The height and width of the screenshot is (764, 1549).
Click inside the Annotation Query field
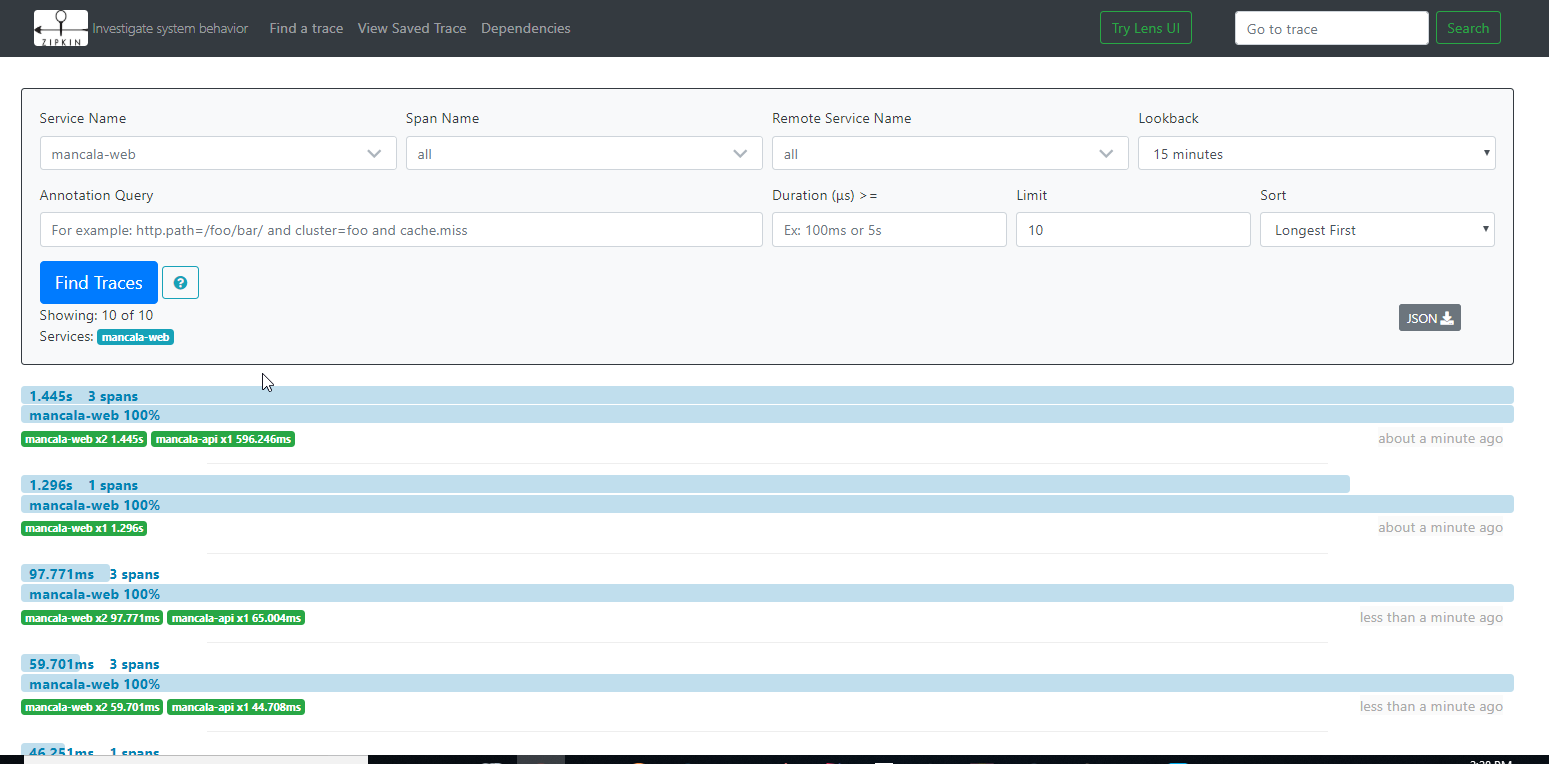[x=400, y=229]
